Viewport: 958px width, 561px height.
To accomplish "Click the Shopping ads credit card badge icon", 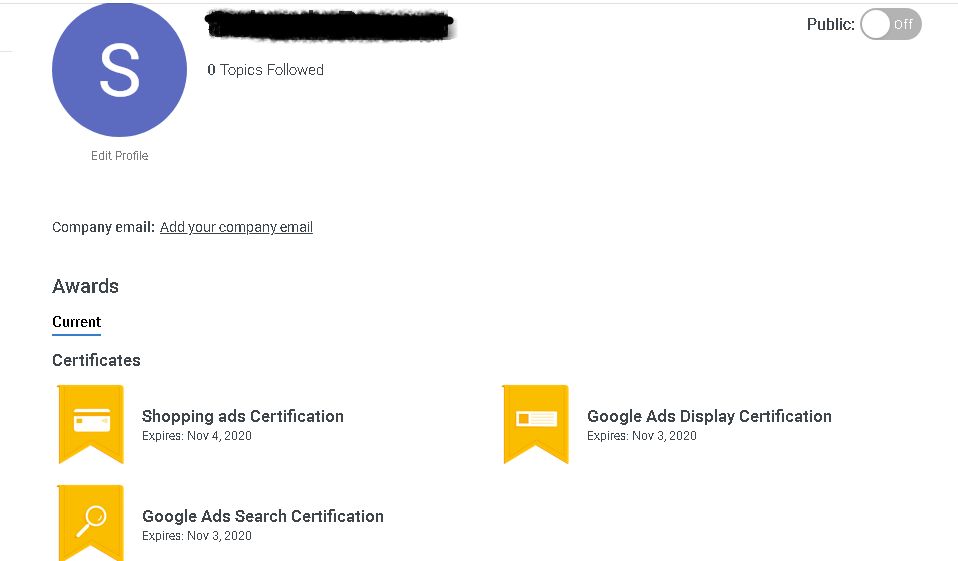I will pos(91,423).
